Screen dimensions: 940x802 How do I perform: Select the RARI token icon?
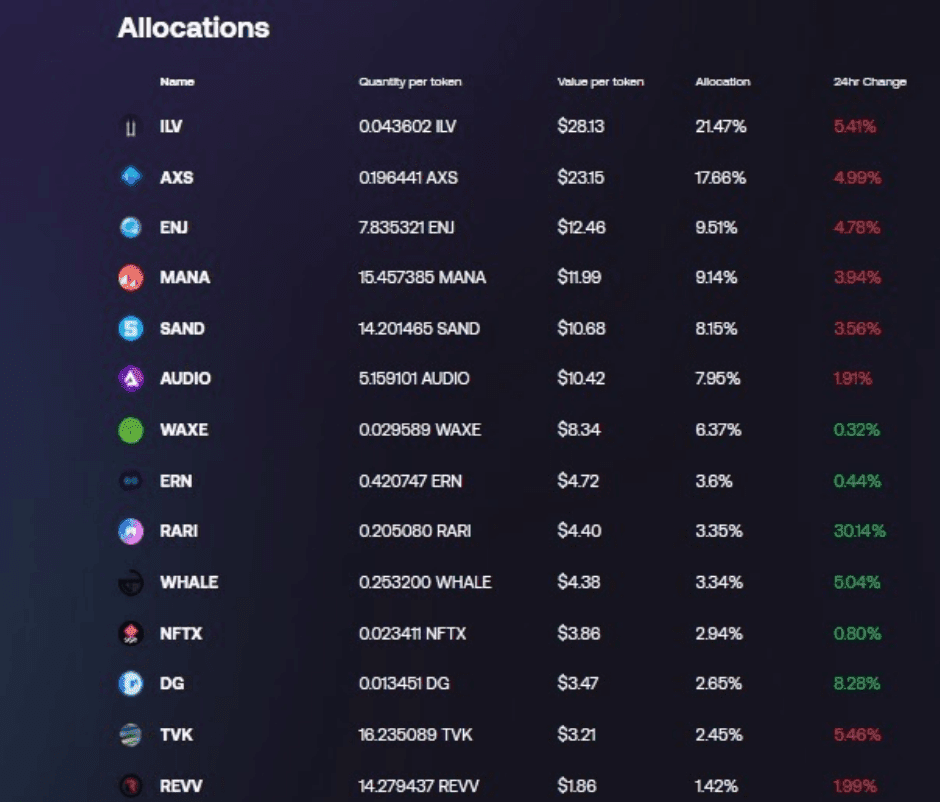[x=131, y=531]
